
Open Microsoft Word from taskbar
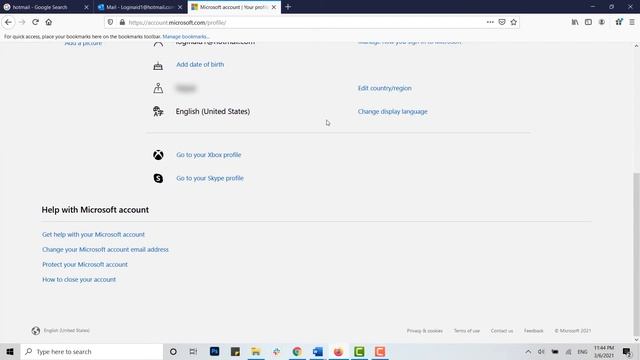(318, 351)
